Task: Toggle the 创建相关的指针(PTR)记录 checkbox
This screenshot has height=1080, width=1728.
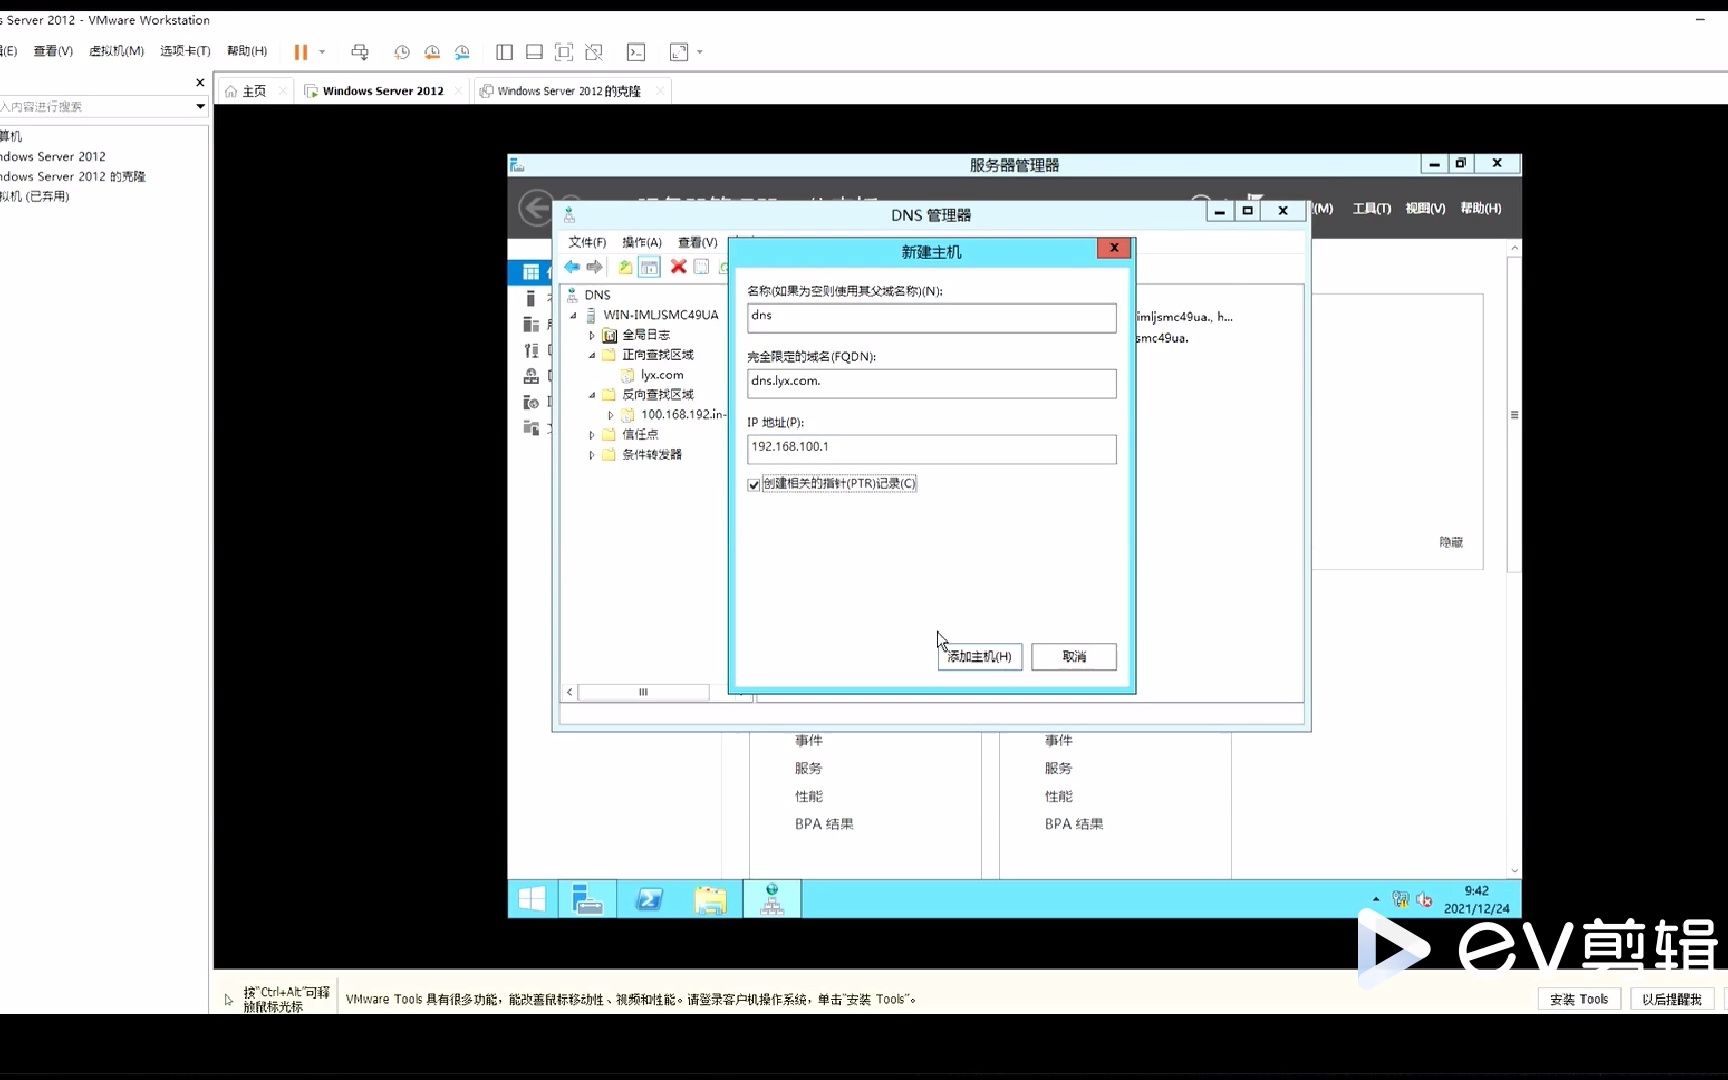Action: coord(754,485)
